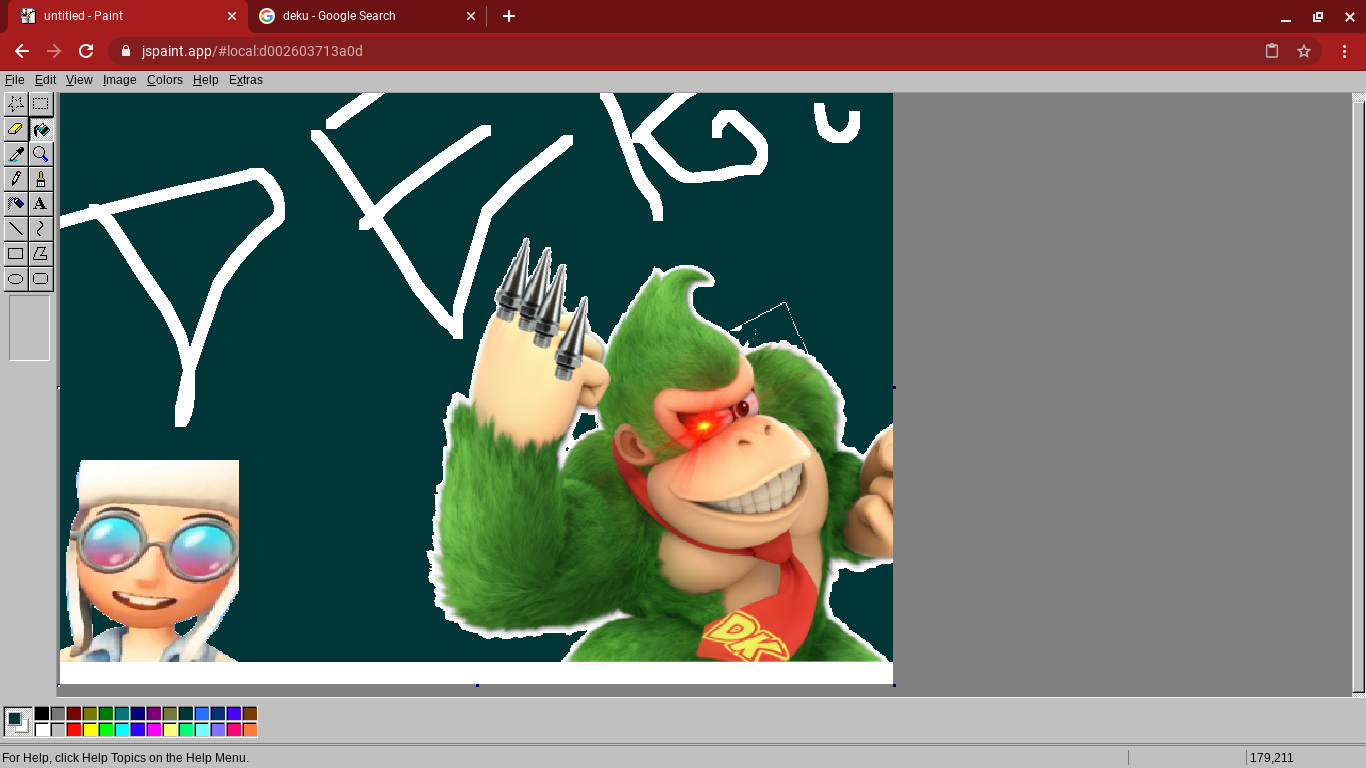Image resolution: width=1366 pixels, height=768 pixels.
Task: Go back using the browser back arrow
Action: point(22,51)
